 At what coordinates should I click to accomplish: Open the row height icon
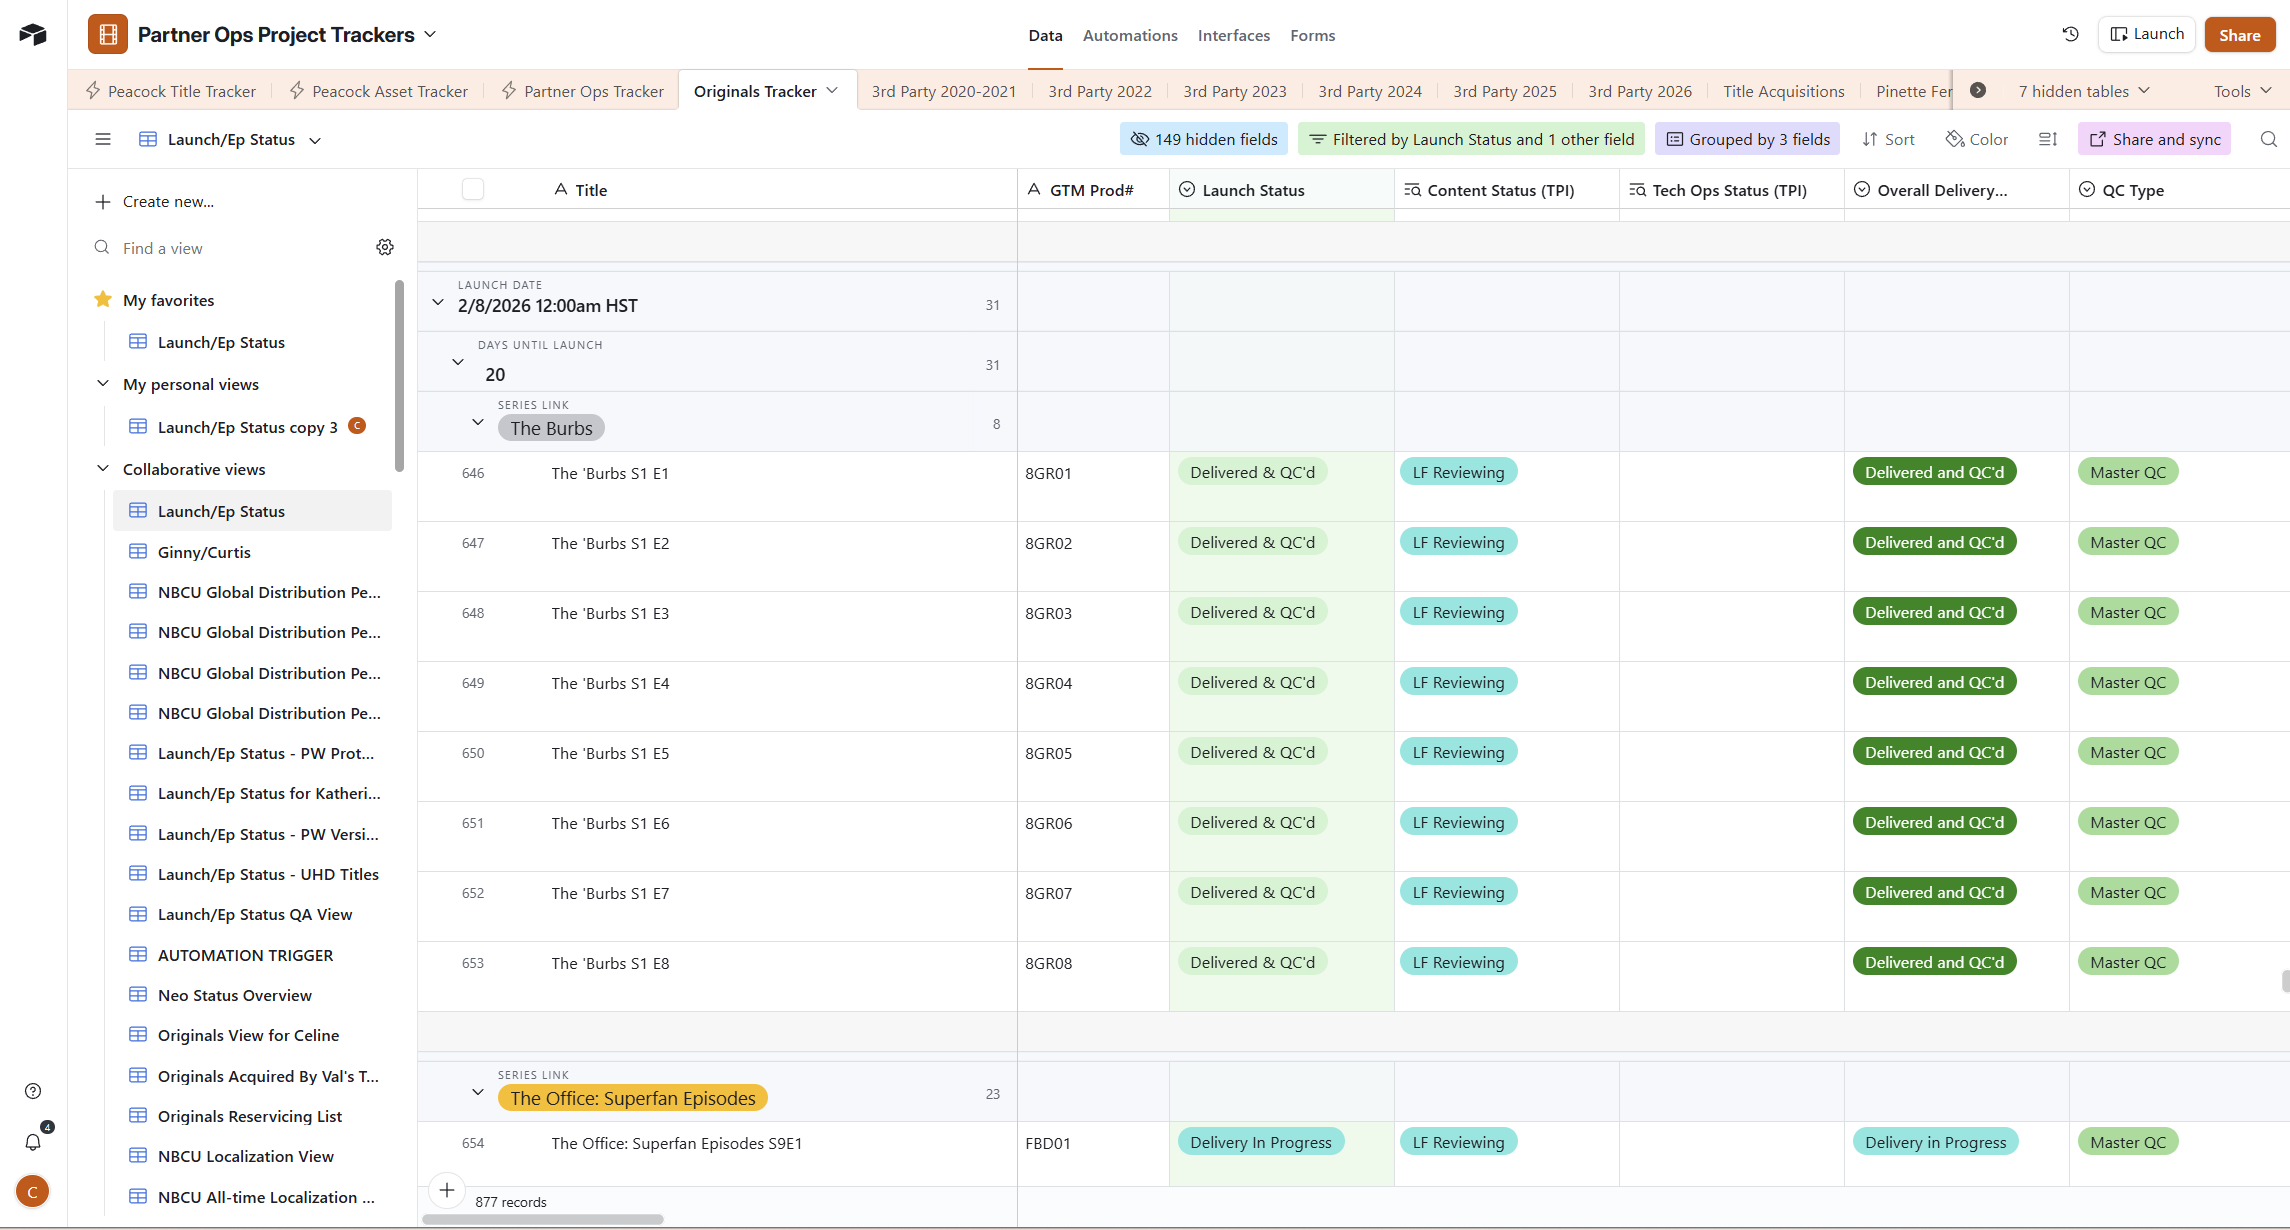tap(2047, 140)
